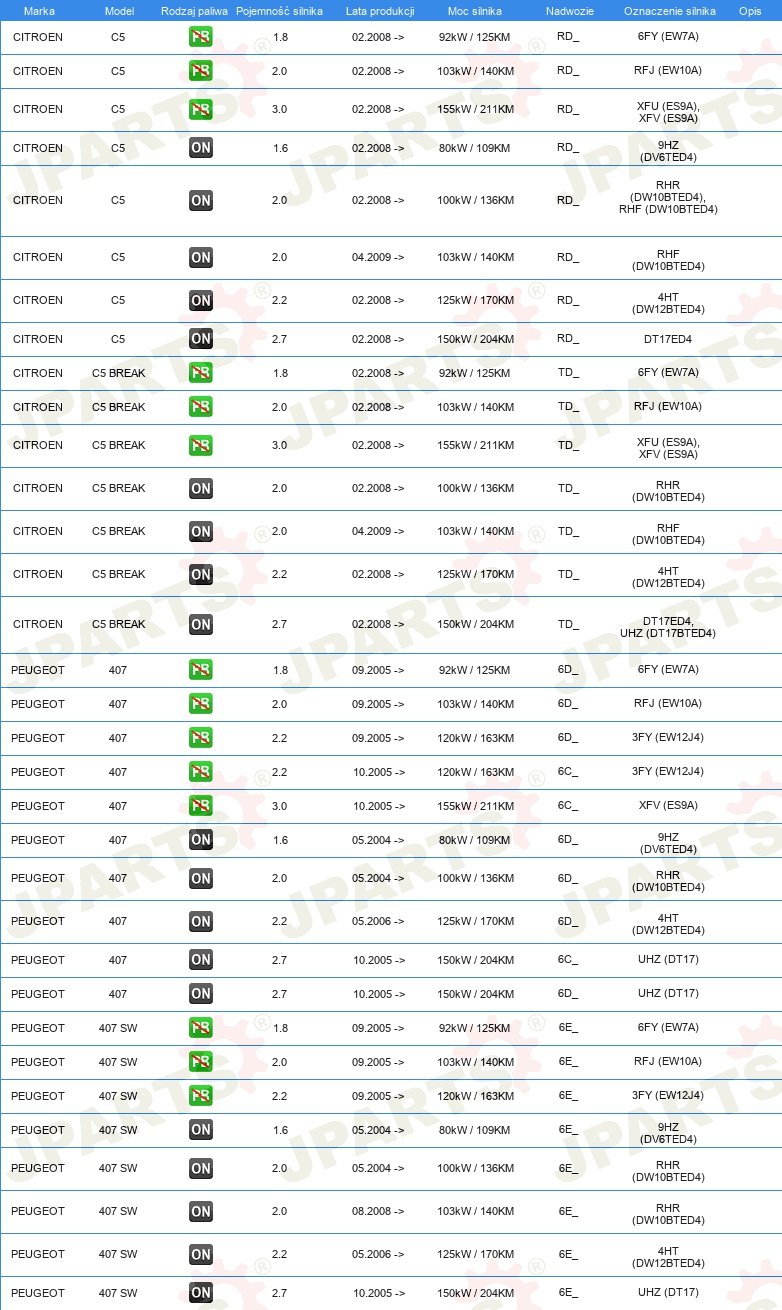
Task: Click the Lata produkcji column header
Action: pos(380,10)
